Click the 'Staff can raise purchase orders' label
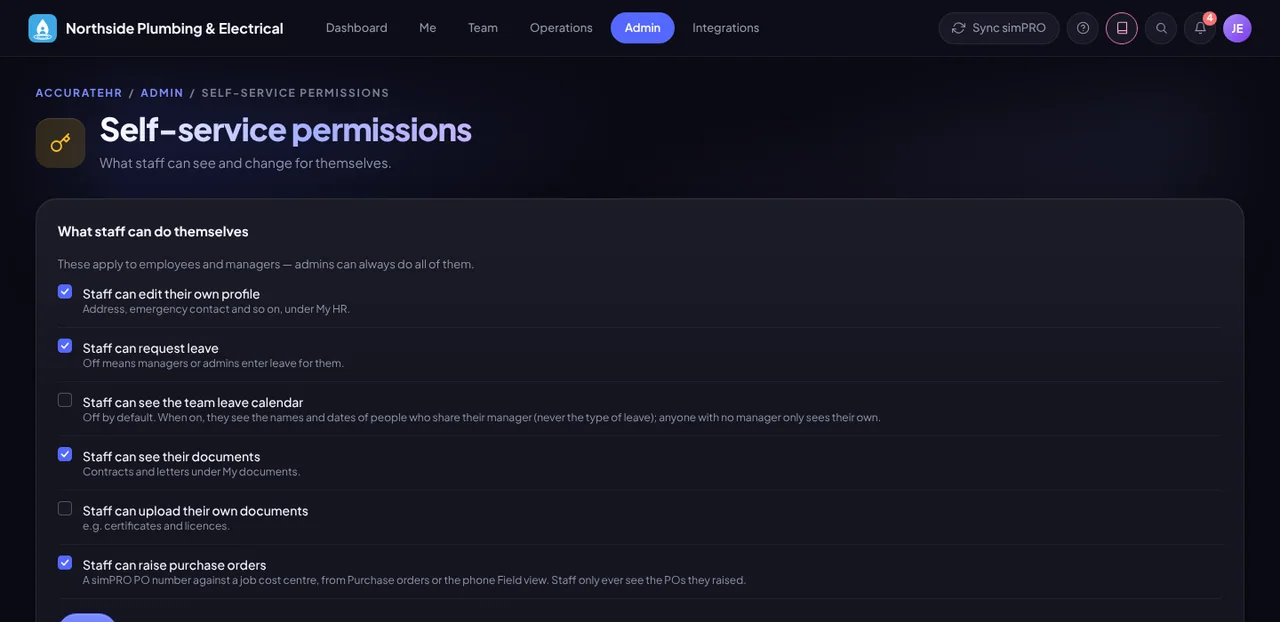Screen dimensions: 1280x622 click(x=175, y=564)
